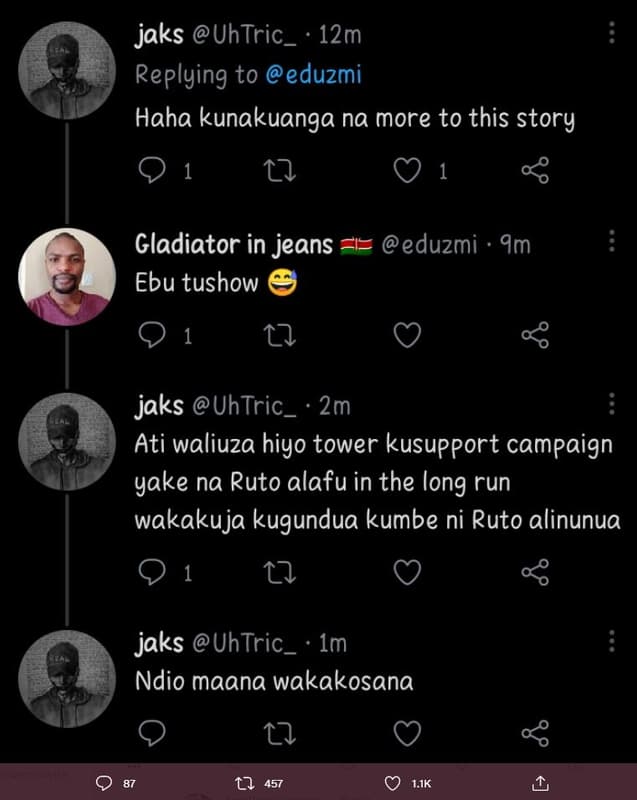
Task: Open the options menu on jaks' first tweet
Action: tap(614, 33)
